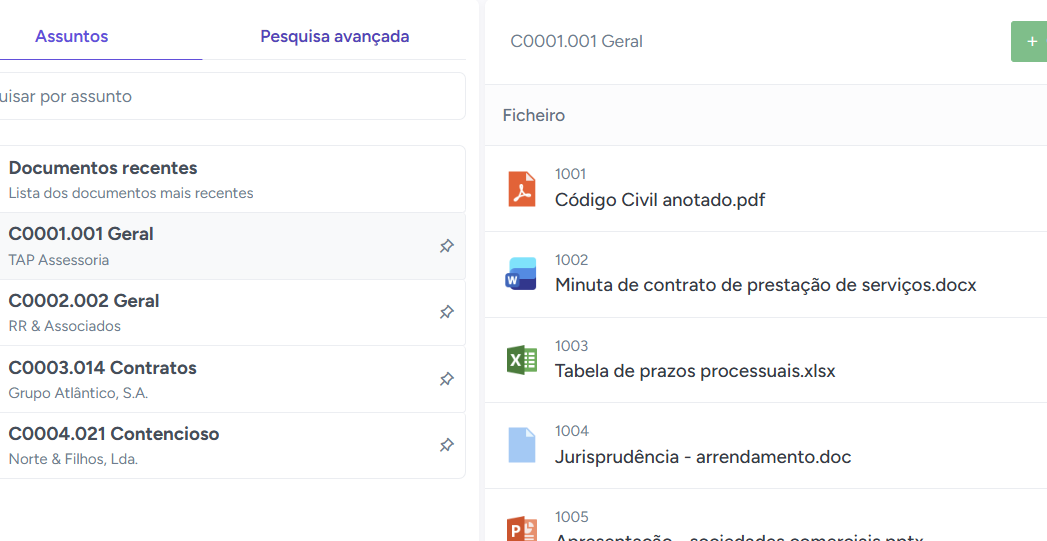This screenshot has height=541, width=1047.
Task: Click the Grupo Atlântico, S.A. client name
Action: pos(78,393)
